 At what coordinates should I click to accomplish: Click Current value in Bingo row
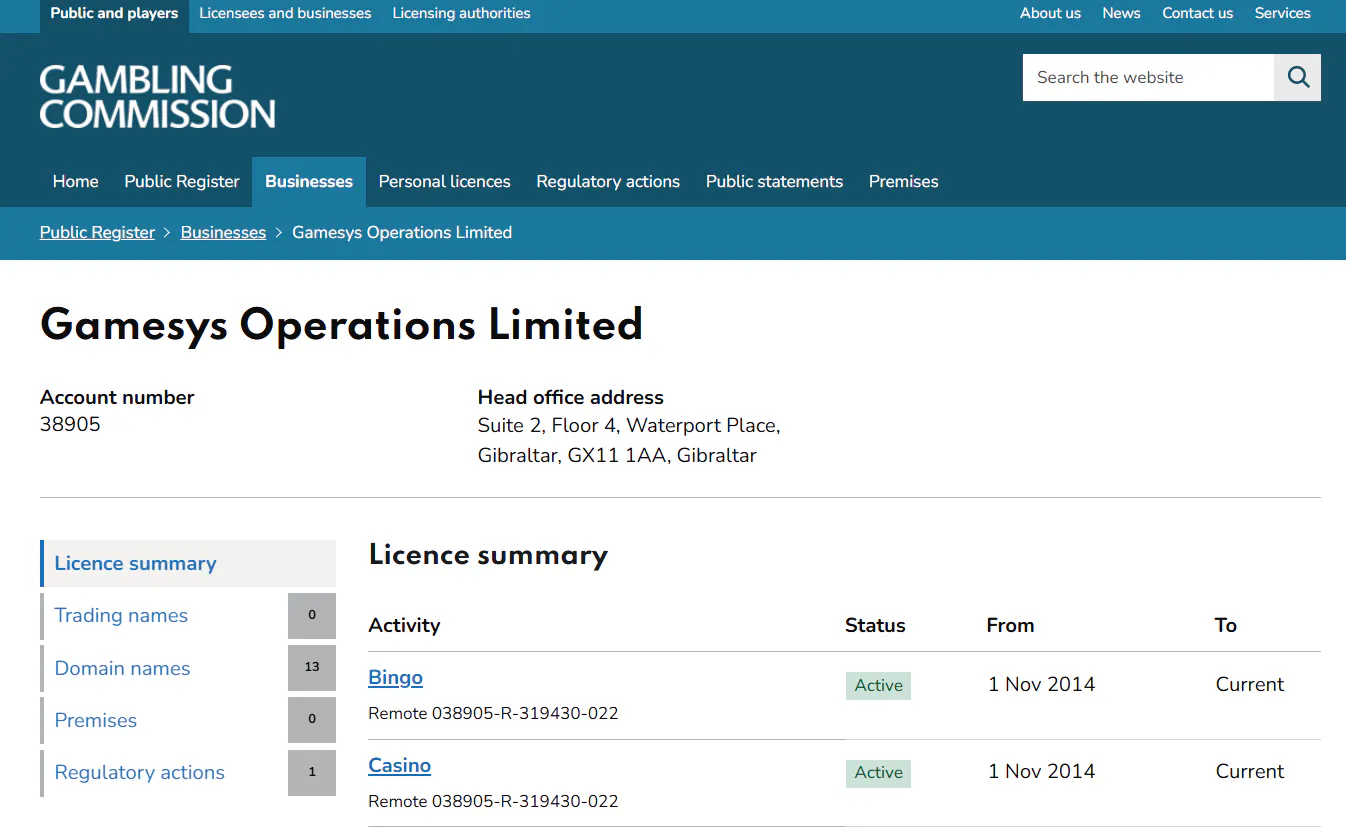[1250, 684]
